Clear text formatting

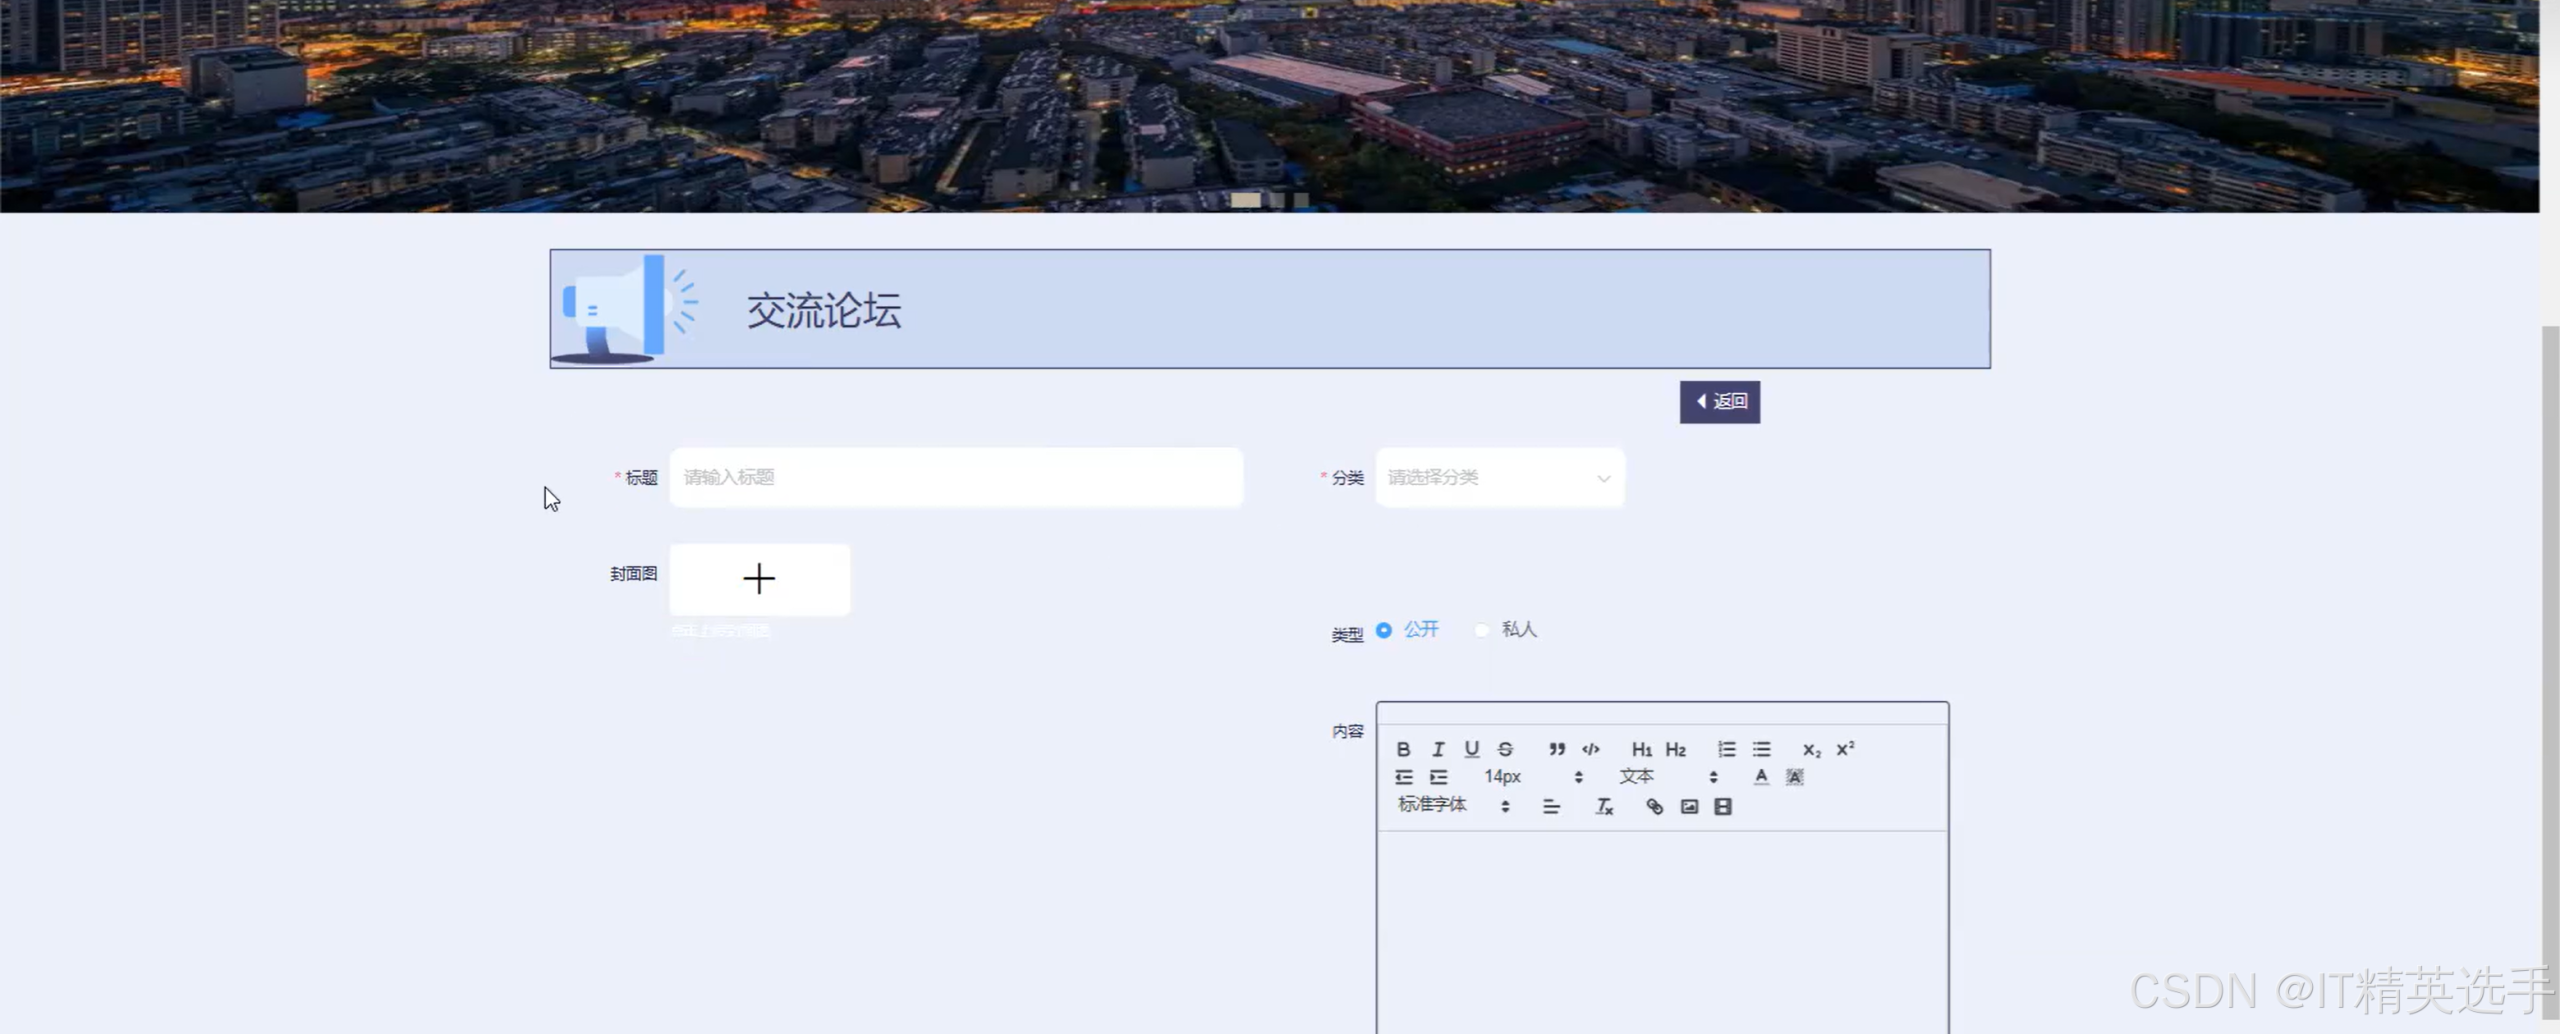[x=1604, y=806]
